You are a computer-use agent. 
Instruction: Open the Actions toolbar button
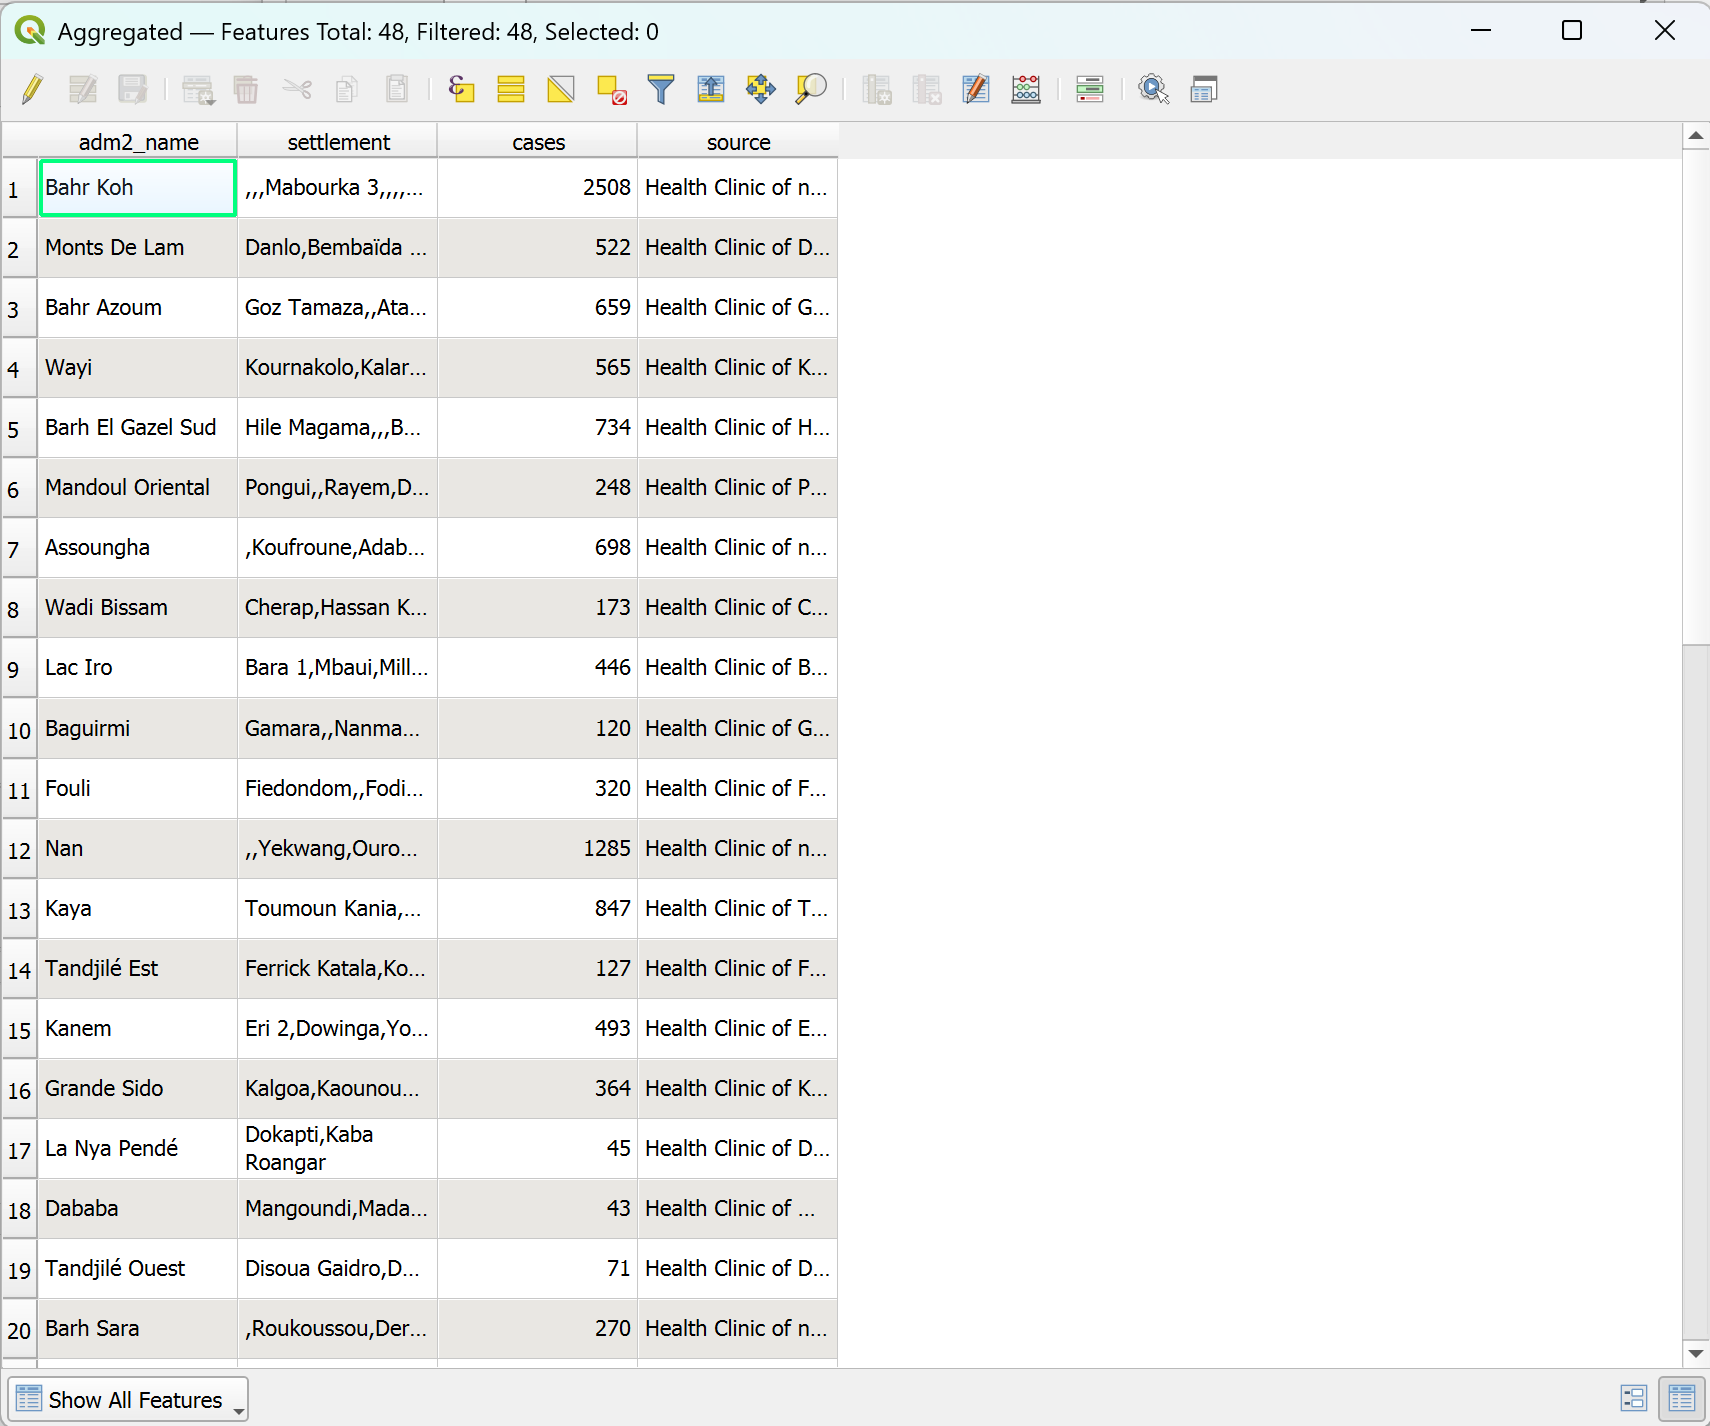click(1154, 90)
